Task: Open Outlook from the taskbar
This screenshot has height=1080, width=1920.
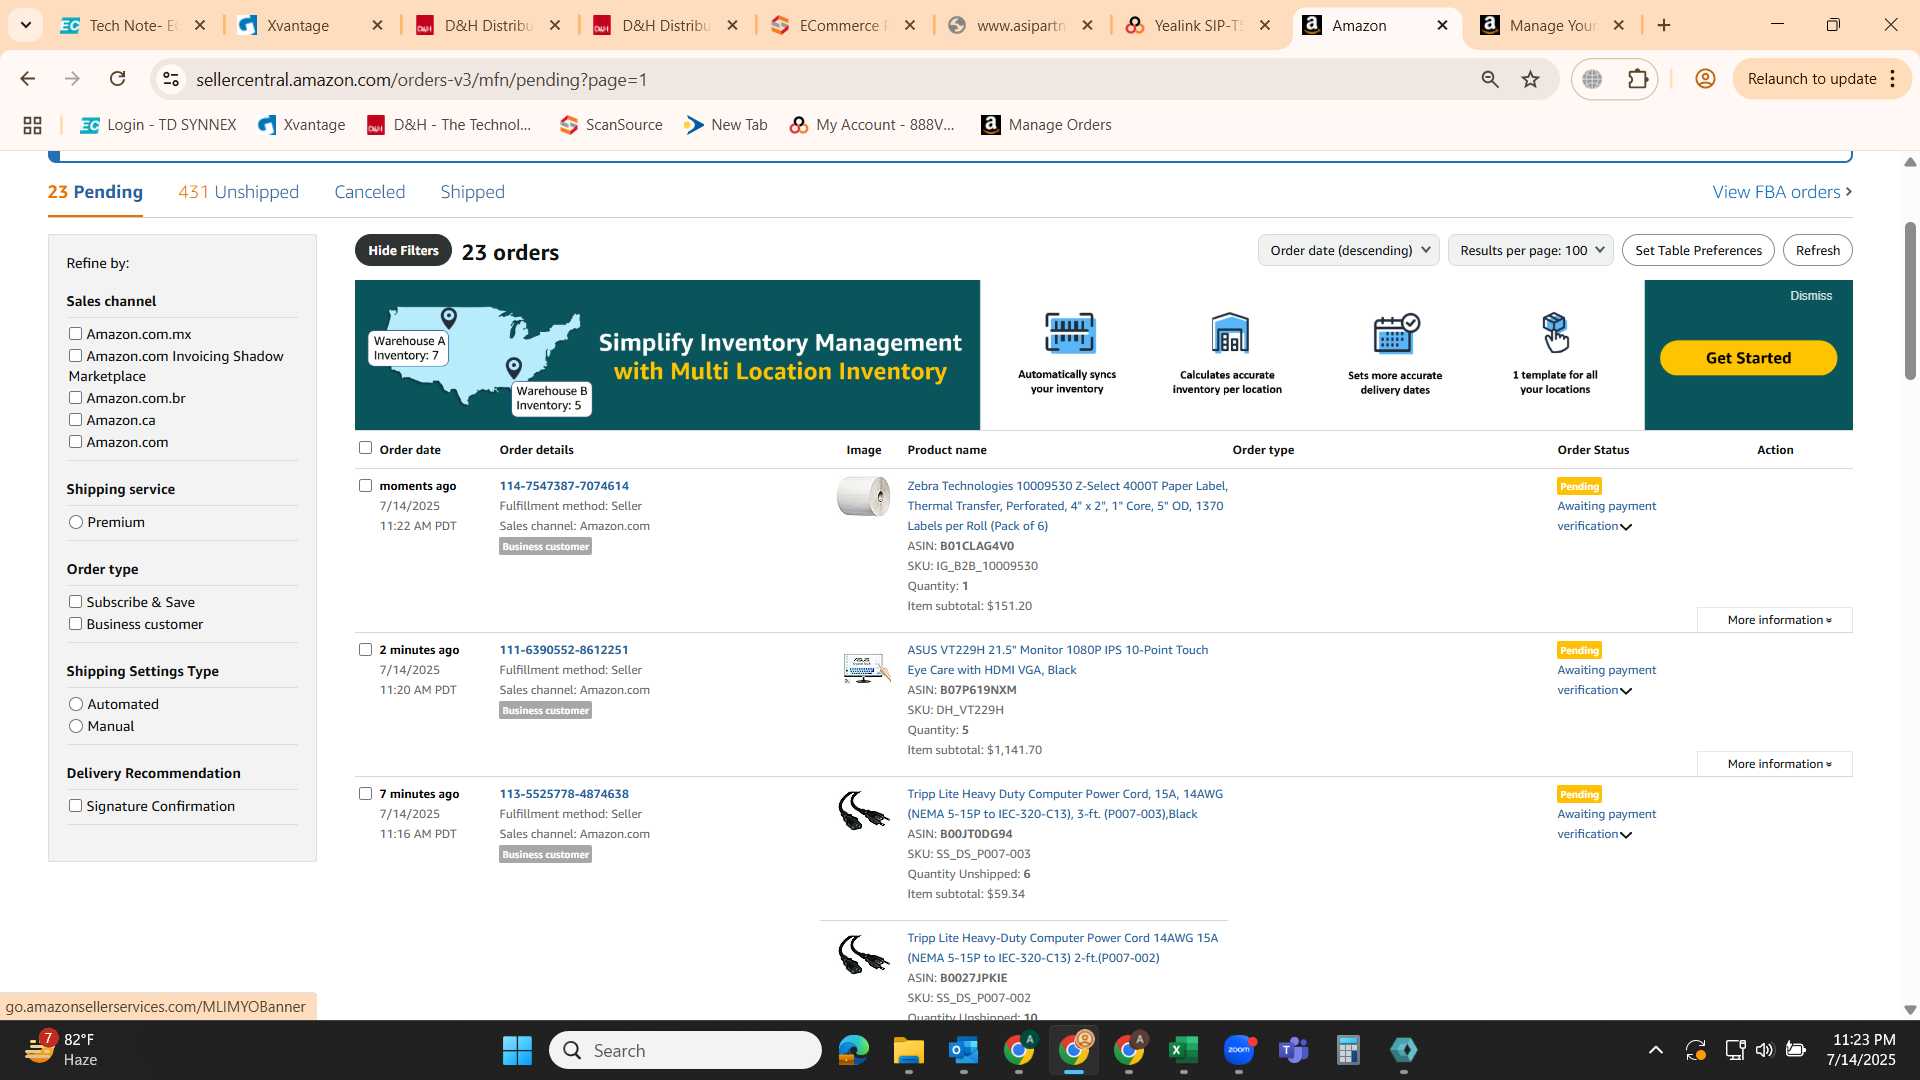Action: (x=963, y=1050)
